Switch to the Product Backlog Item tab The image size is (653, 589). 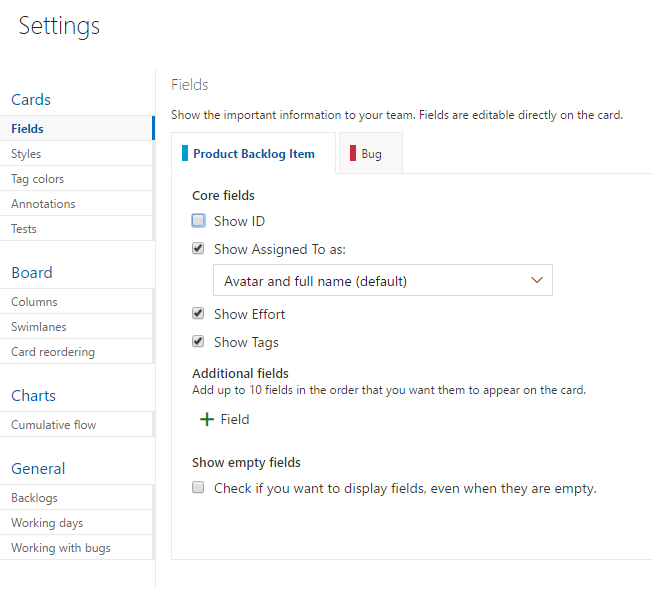pyautogui.click(x=253, y=153)
